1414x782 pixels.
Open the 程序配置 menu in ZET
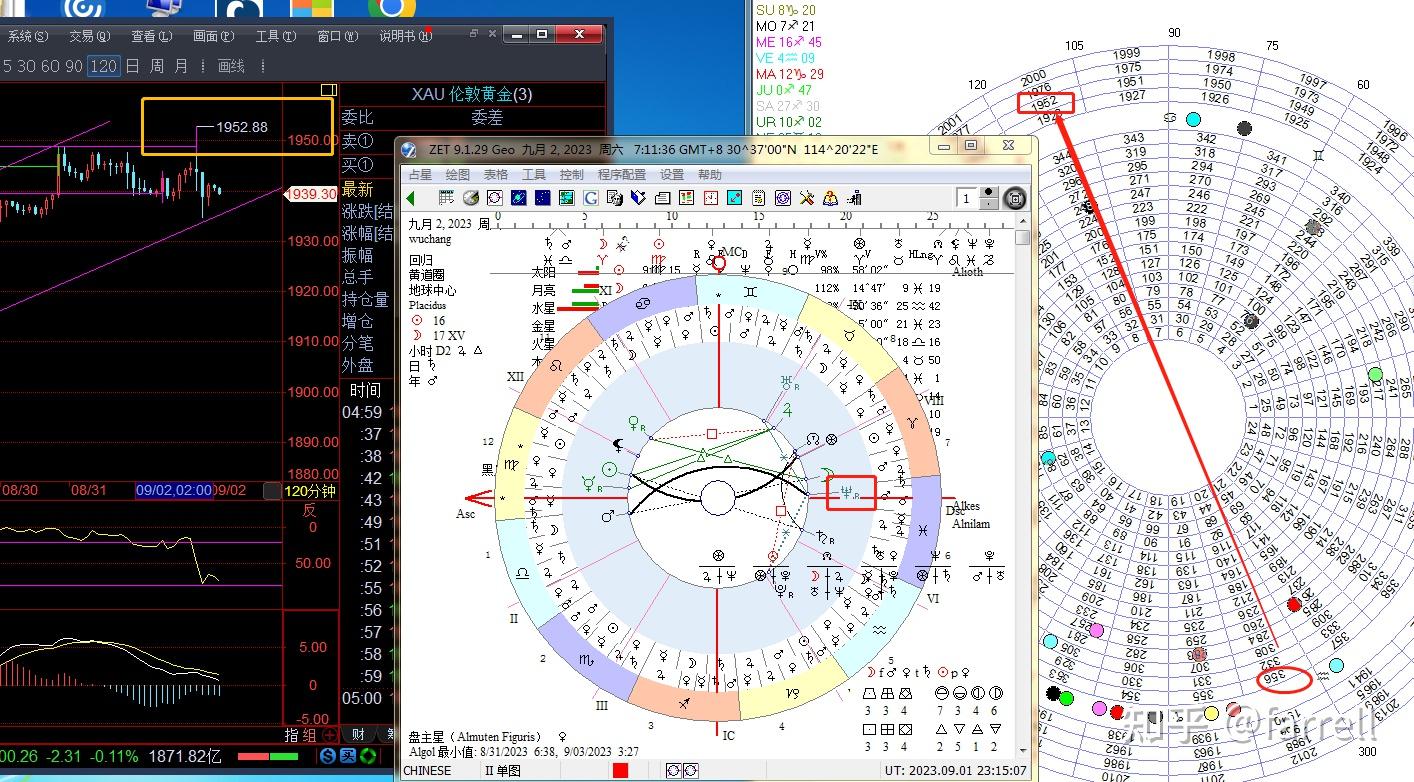click(x=622, y=174)
